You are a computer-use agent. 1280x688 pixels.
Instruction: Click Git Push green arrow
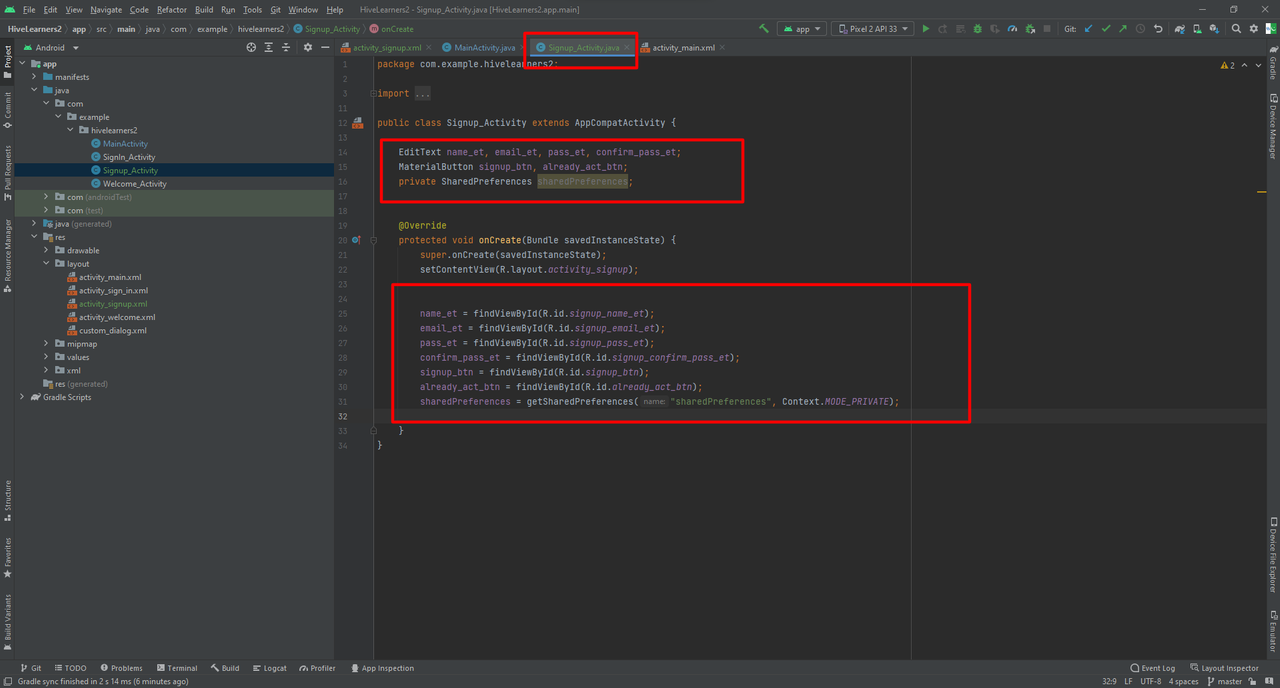point(1123,29)
